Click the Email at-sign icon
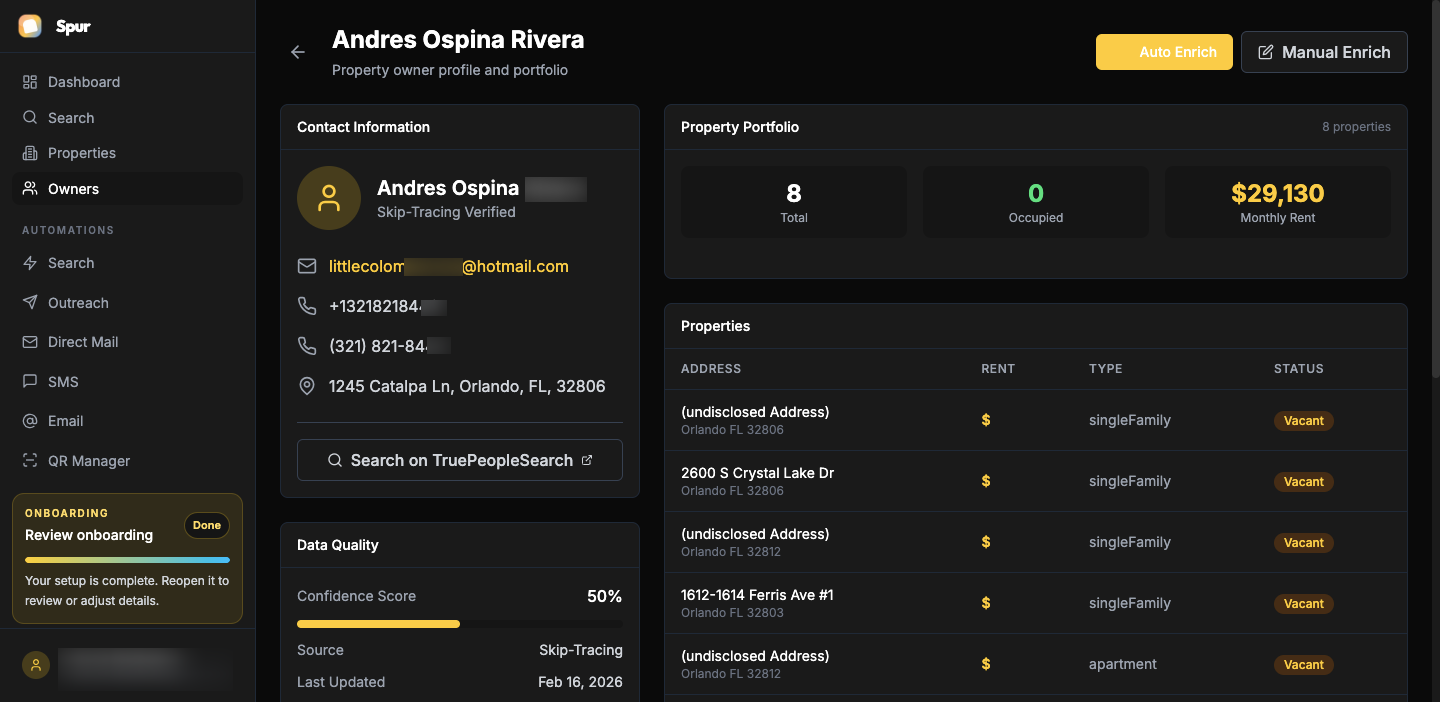The width and height of the screenshot is (1440, 702). 30,421
